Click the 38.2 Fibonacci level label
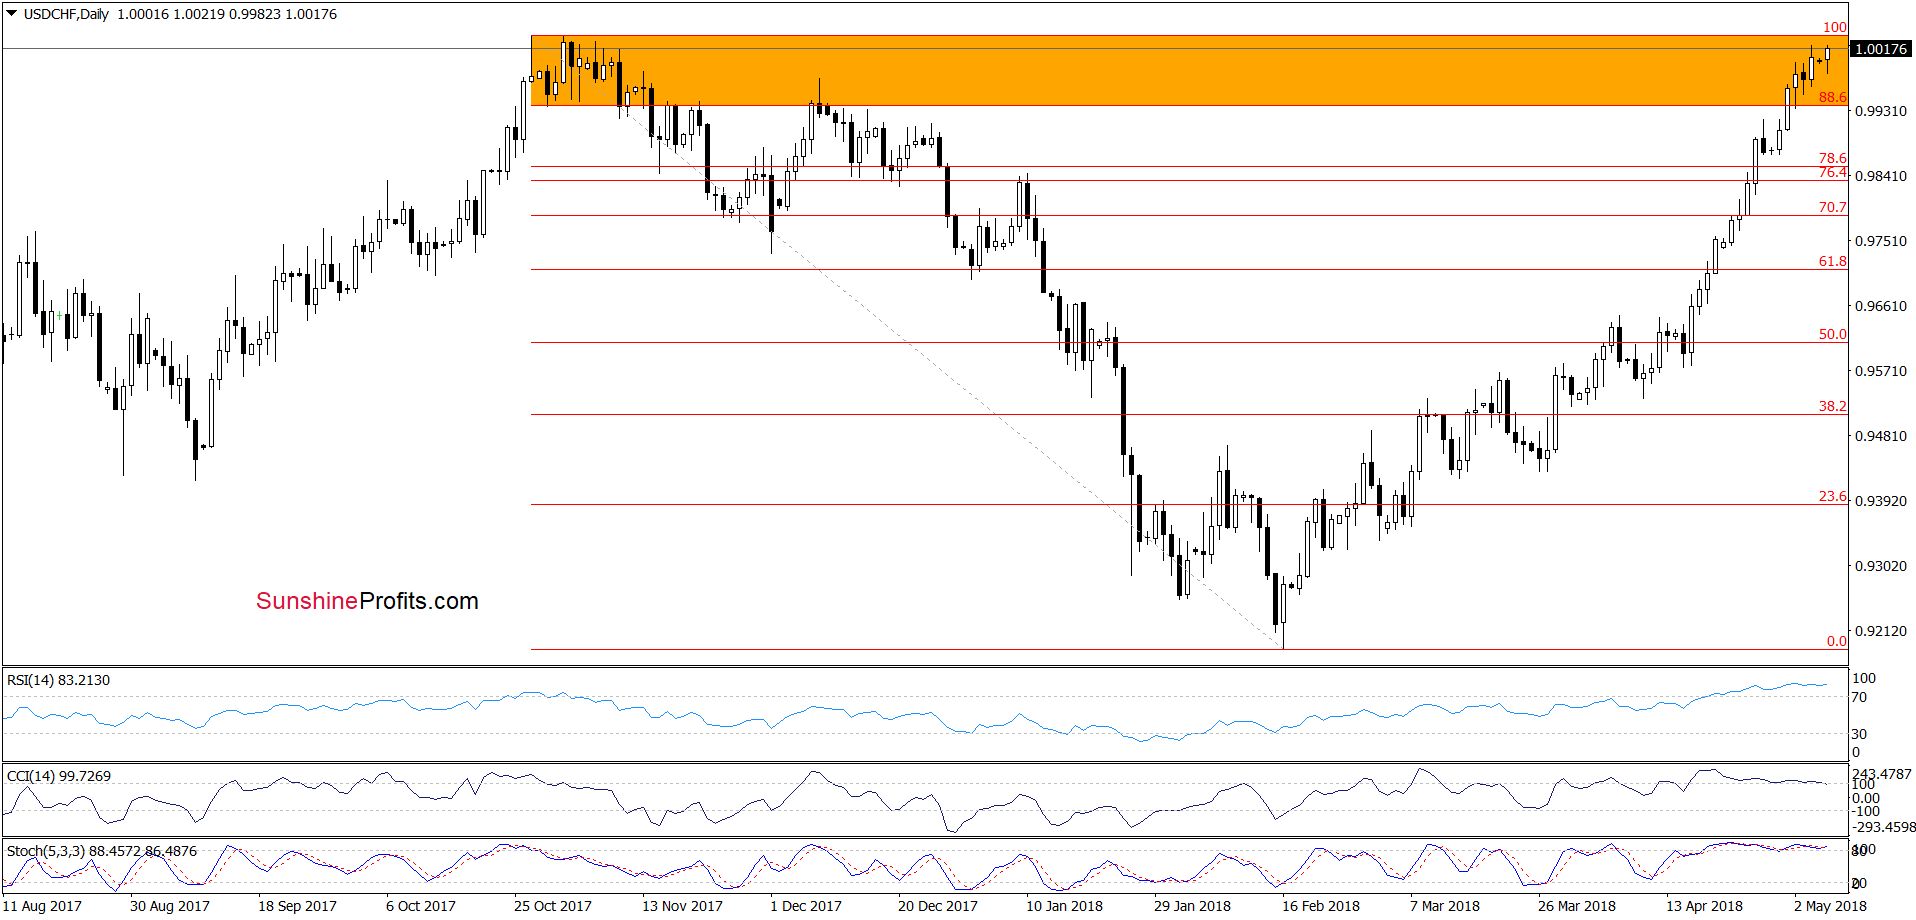Viewport: 1916px width, 920px height. (x=1832, y=406)
